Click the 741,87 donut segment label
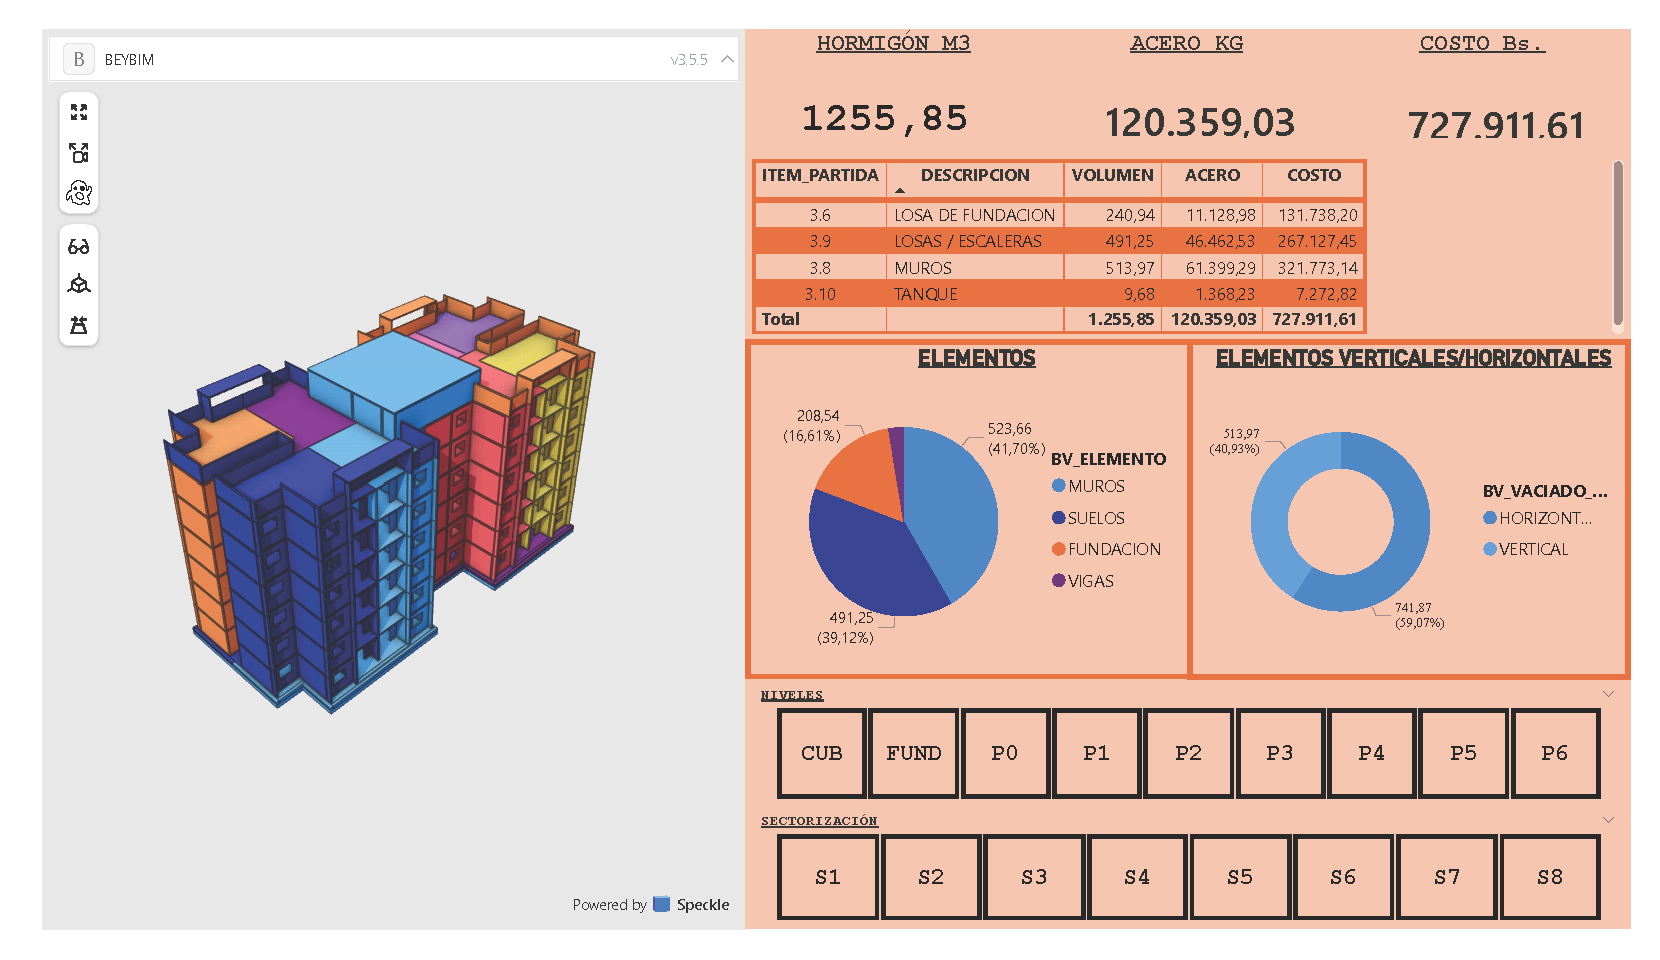 1419,614
